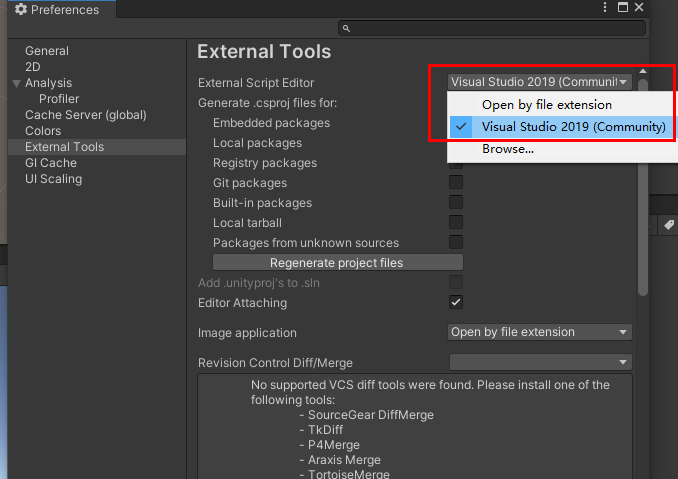Click Revision Control Diff/Merge label
Screen dimensions: 678x479
[x=275, y=363]
